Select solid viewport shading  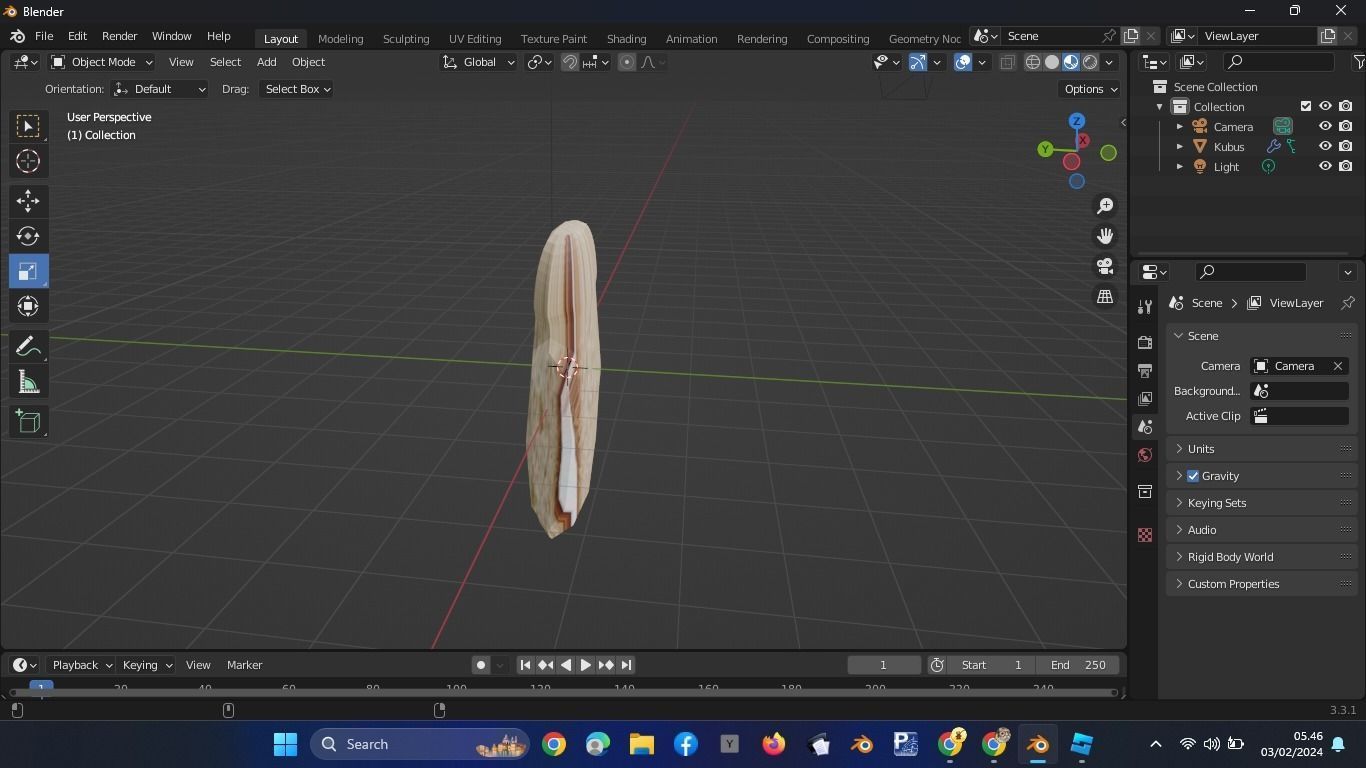pyautogui.click(x=1052, y=62)
